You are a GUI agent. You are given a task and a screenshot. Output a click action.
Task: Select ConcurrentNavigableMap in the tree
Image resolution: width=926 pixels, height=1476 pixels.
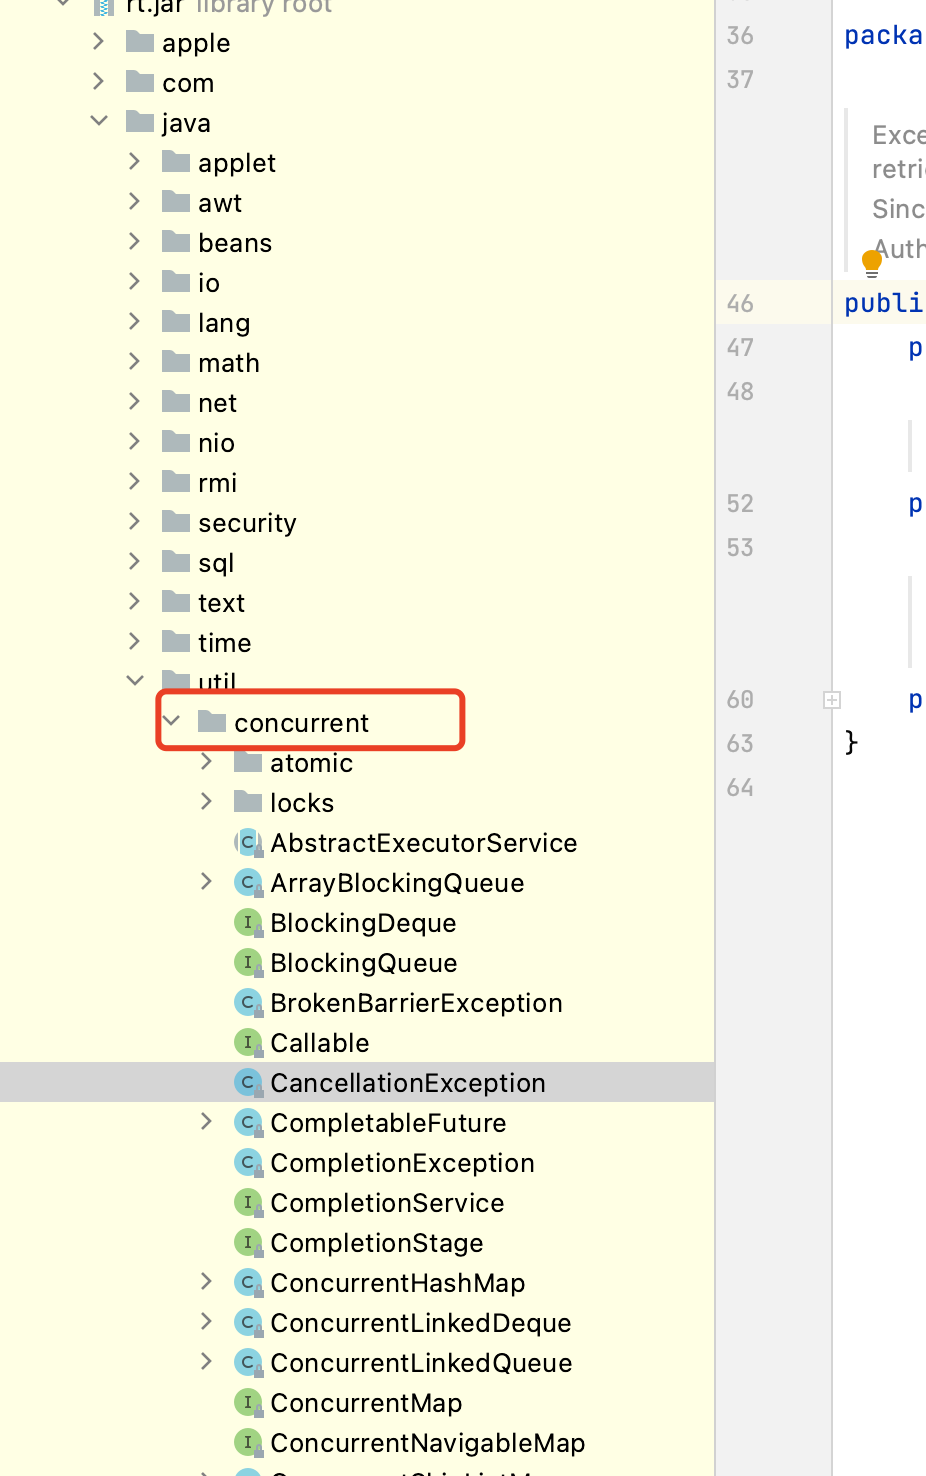click(427, 1443)
